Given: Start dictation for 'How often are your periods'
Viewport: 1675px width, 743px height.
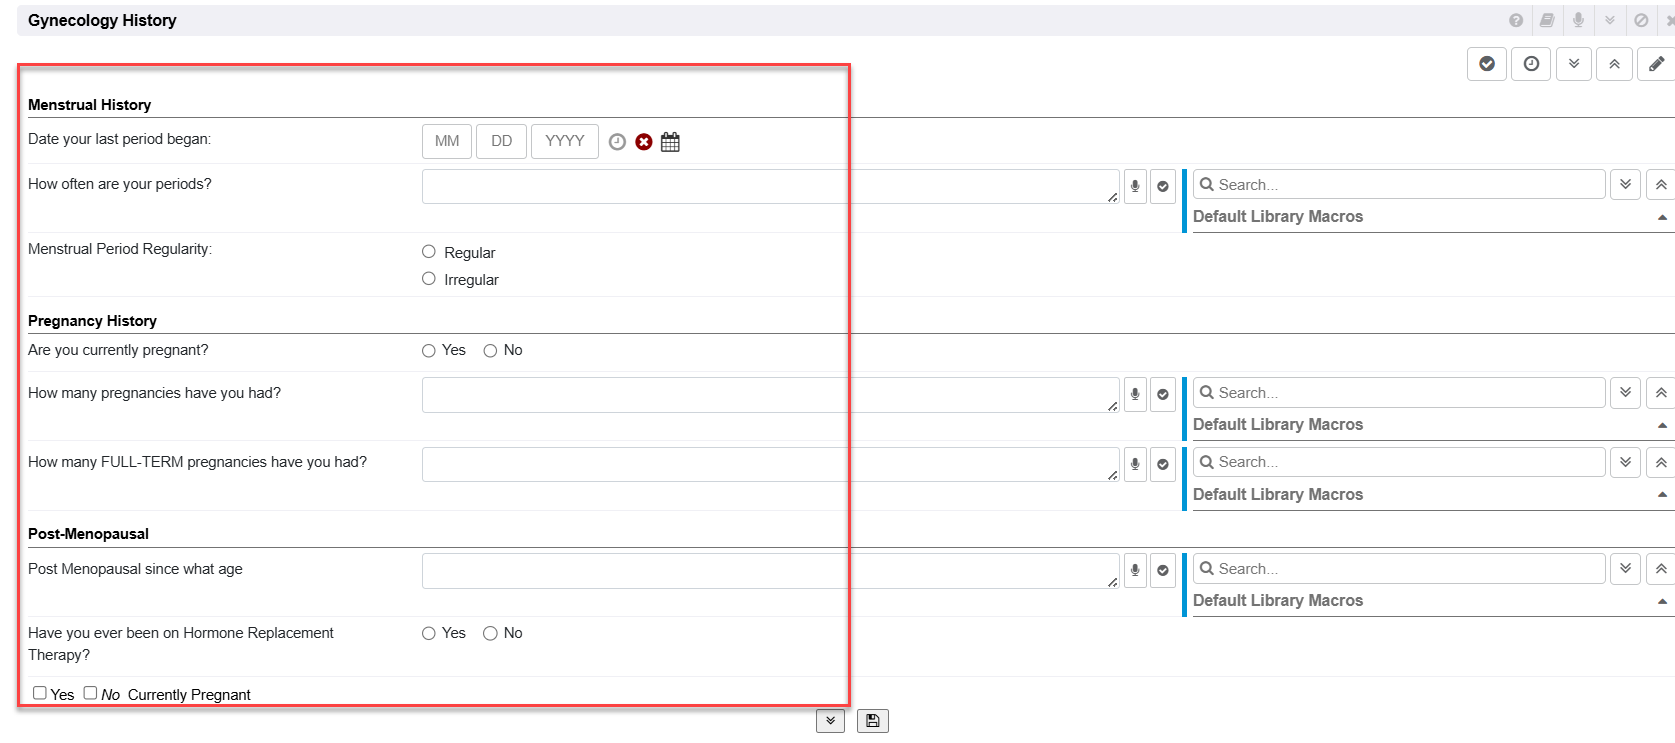Looking at the screenshot, I should (1135, 186).
